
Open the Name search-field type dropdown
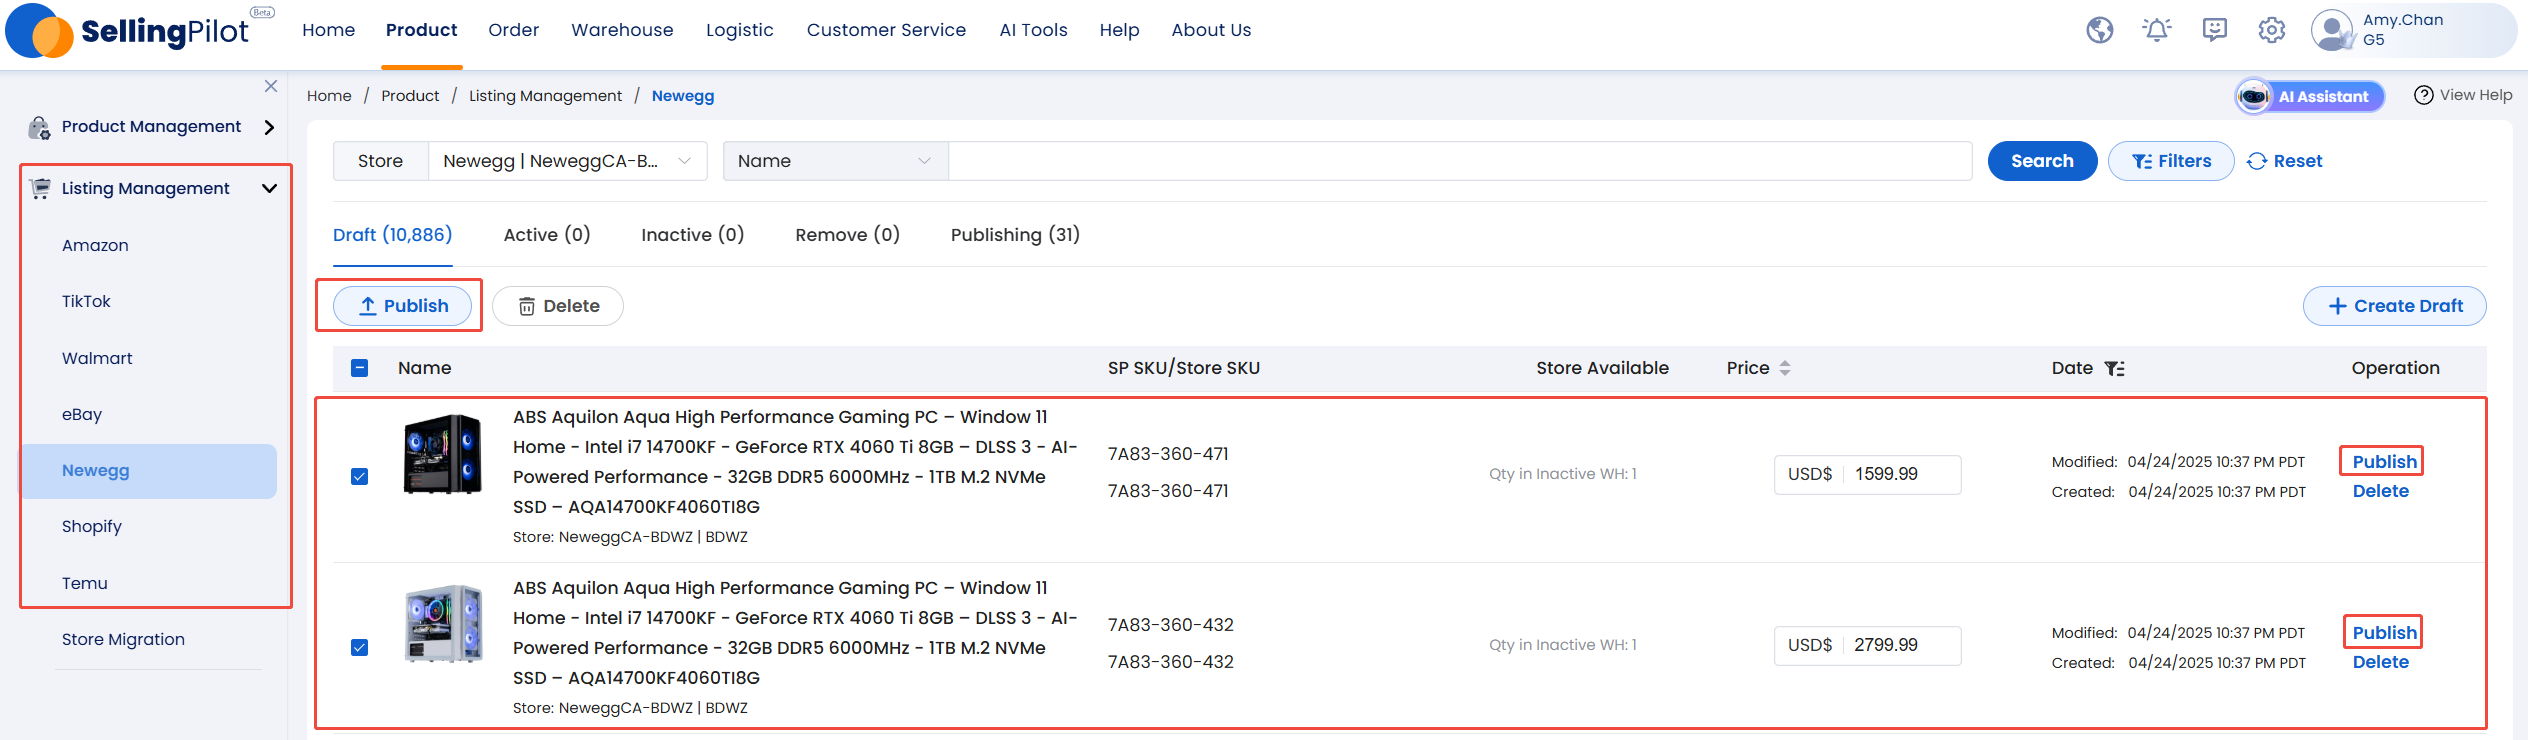point(835,161)
